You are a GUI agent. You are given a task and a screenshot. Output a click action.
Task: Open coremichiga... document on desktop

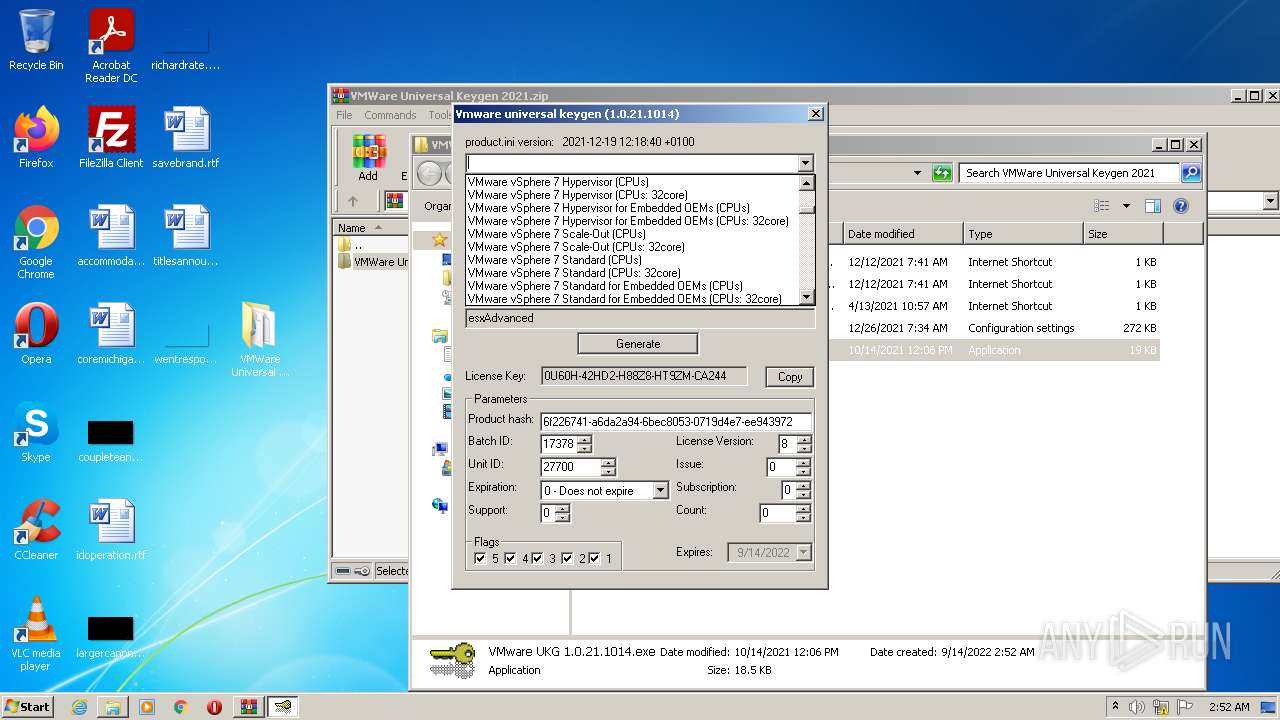coord(111,334)
